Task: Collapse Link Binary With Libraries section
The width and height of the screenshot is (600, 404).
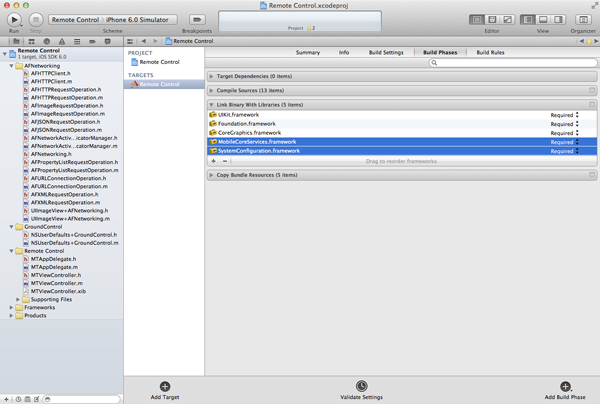Action: click(x=211, y=105)
